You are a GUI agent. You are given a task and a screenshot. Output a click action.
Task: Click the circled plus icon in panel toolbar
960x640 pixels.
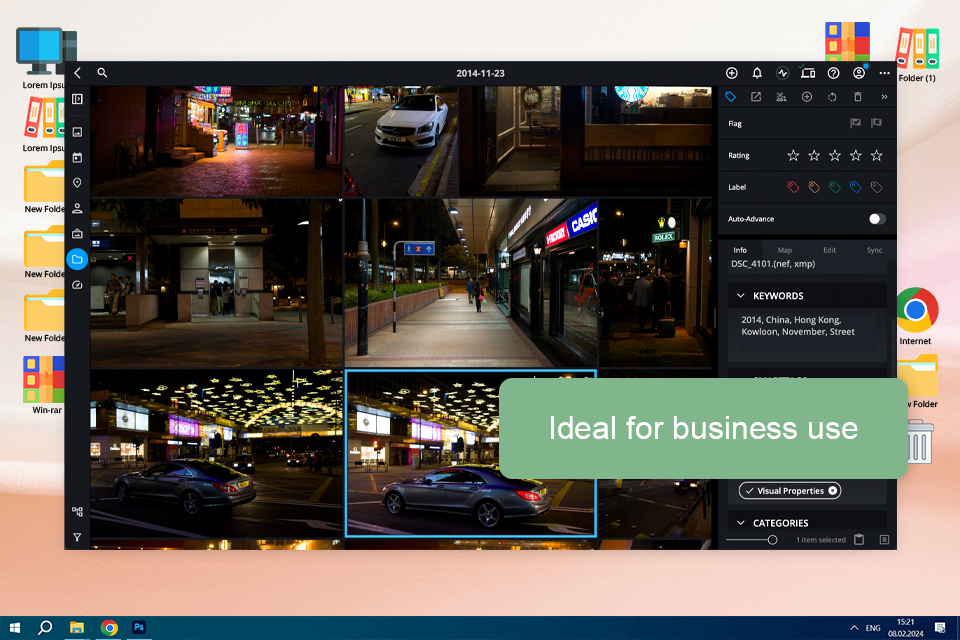[x=807, y=97]
